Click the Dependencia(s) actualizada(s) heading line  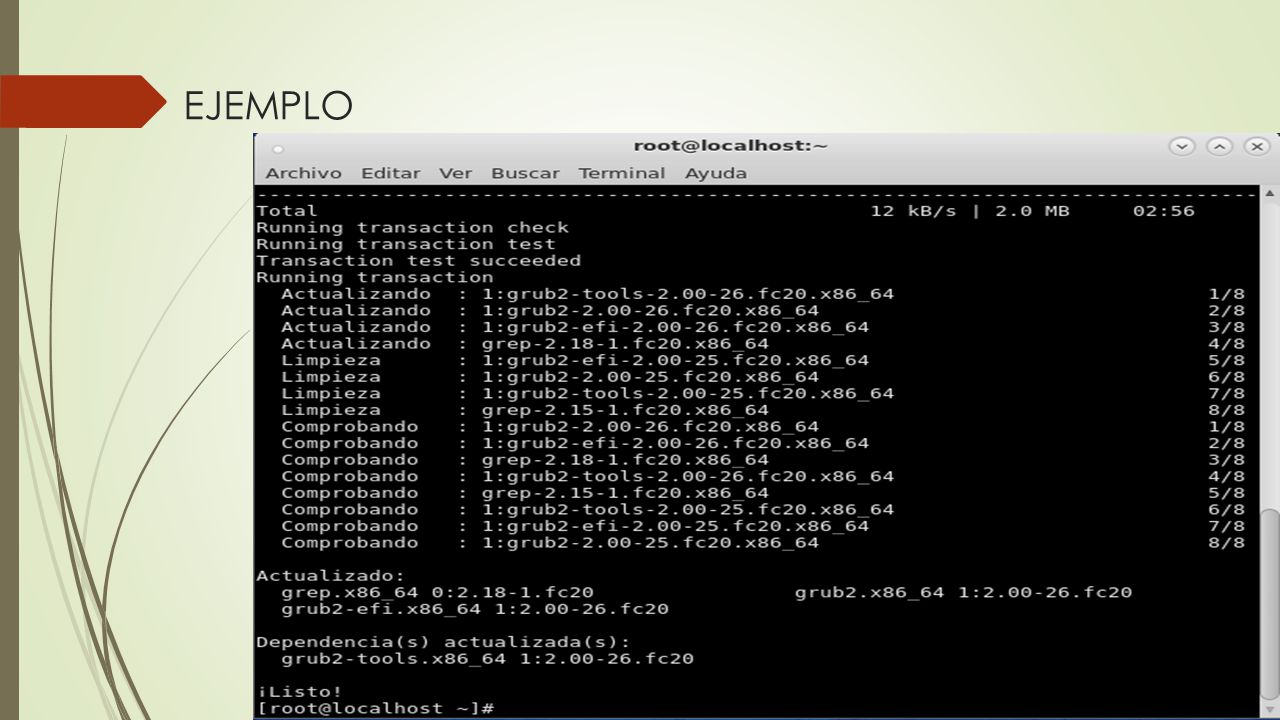(x=444, y=642)
